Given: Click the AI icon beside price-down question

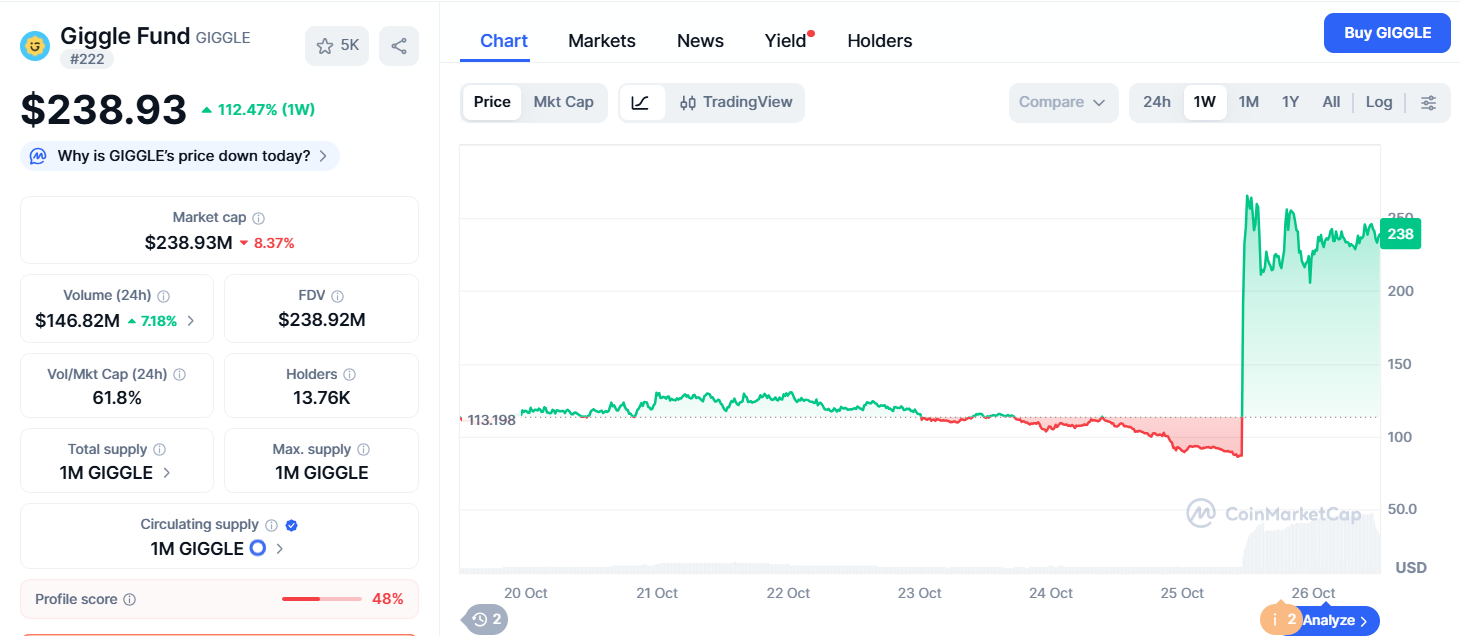Looking at the screenshot, I should click(38, 156).
